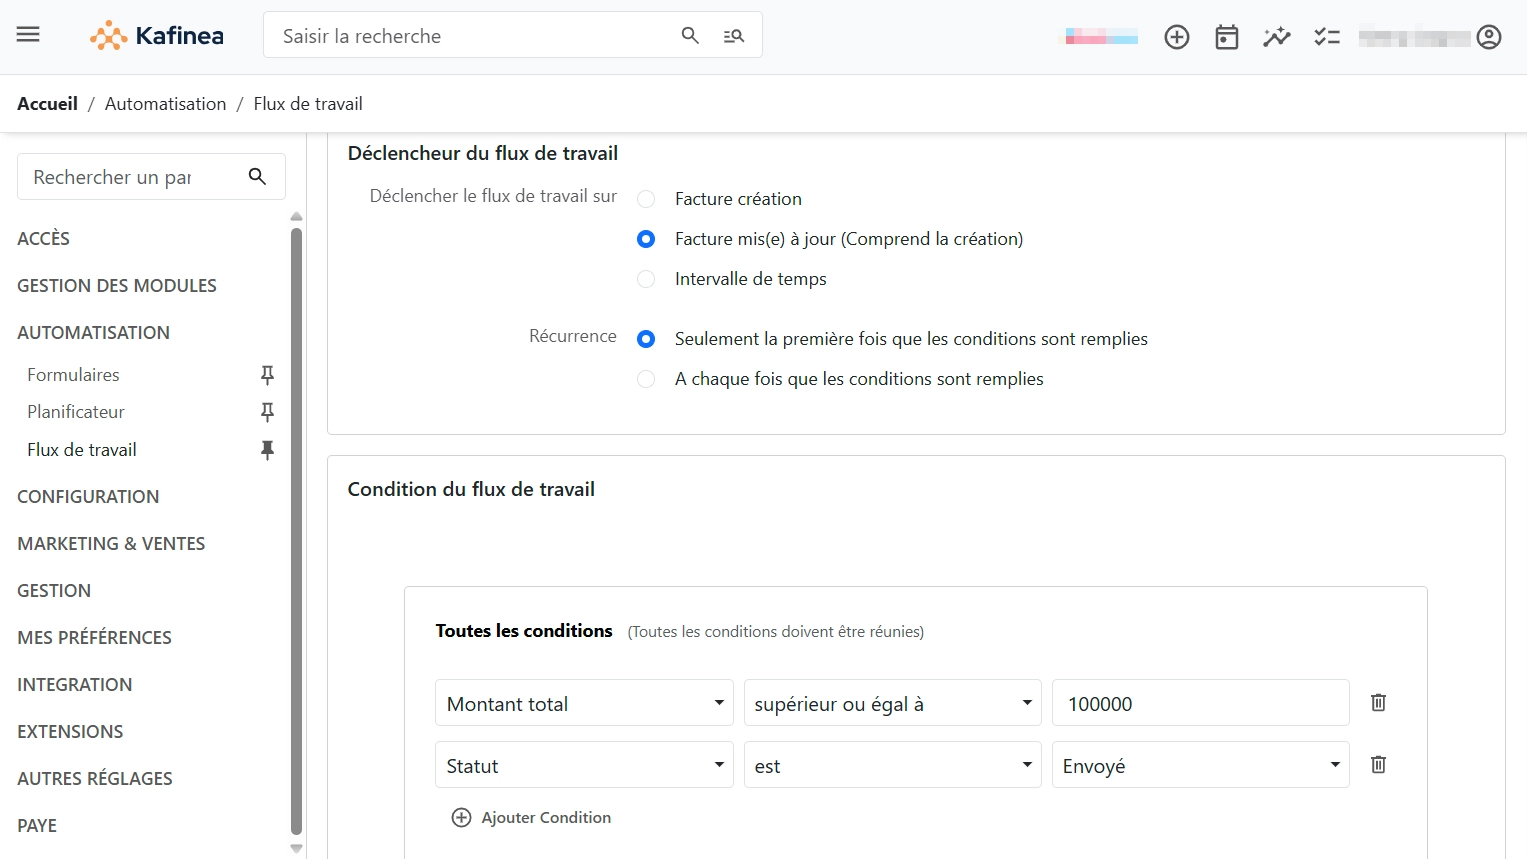Screen dimensions: 1527x859
Task: Open the user profile icon
Action: [x=1489, y=36]
